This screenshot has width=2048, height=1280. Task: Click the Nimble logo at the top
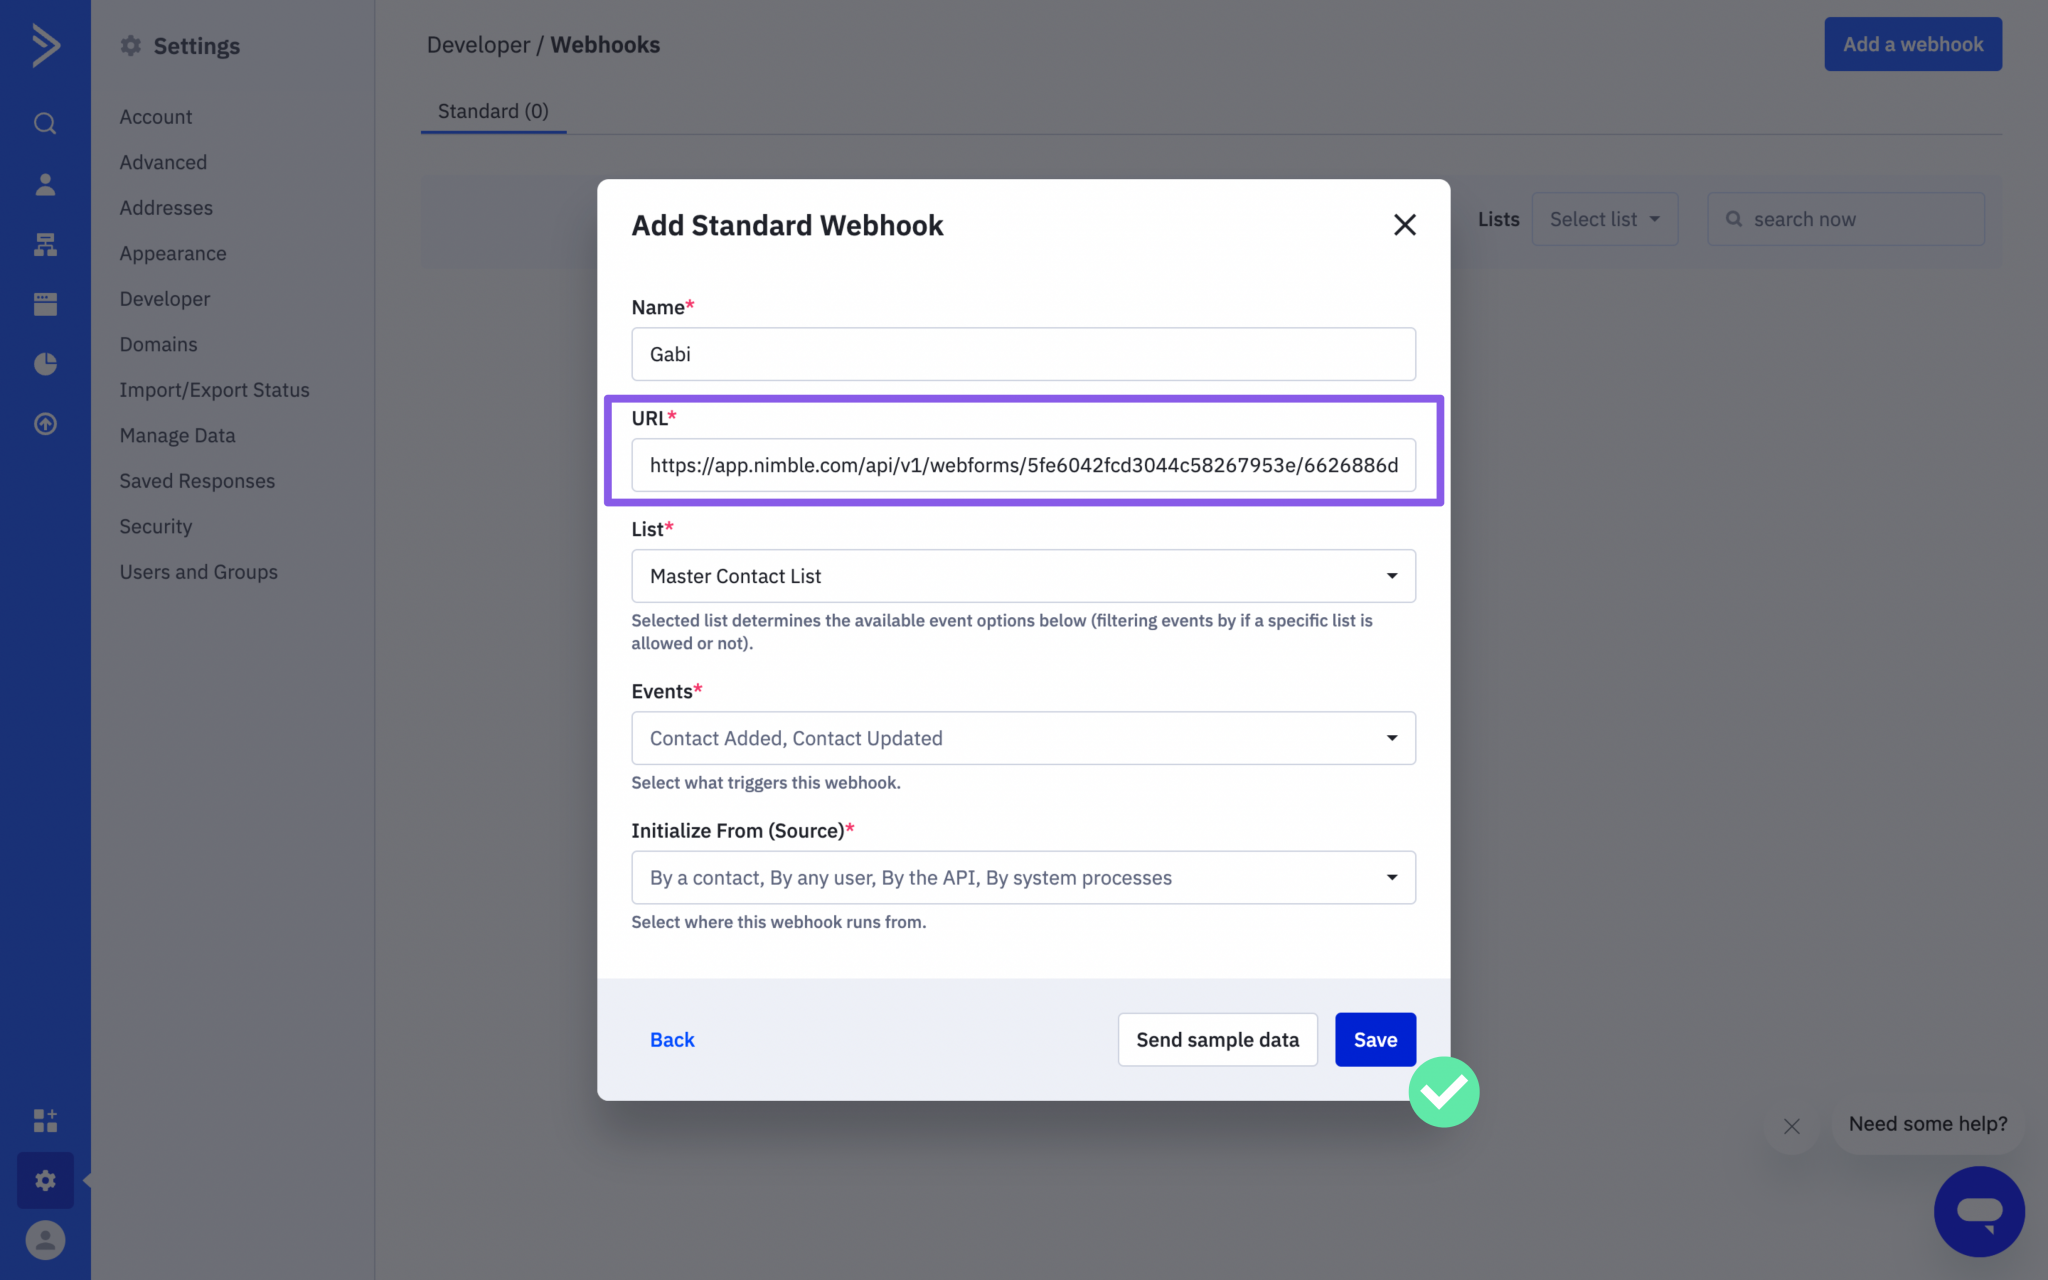(x=45, y=44)
